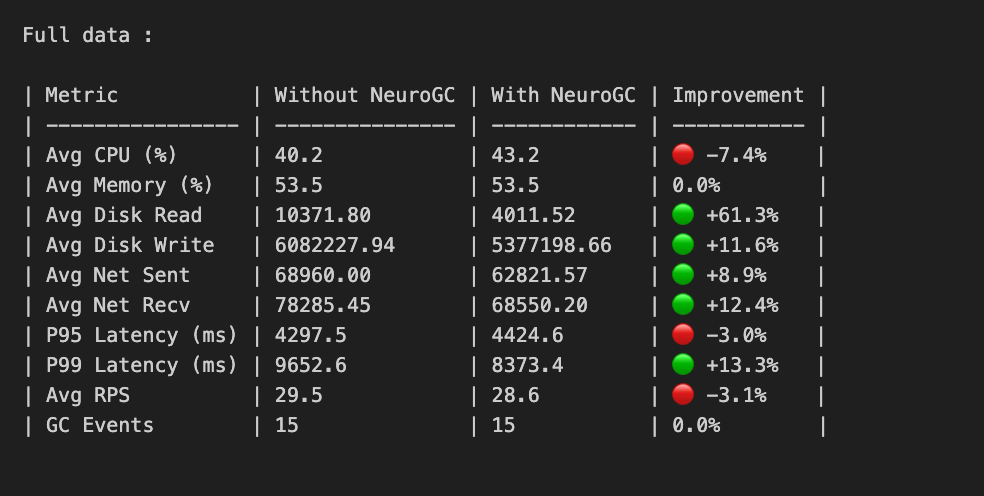The width and height of the screenshot is (984, 496).
Task: Click the +61.3% improvement value
Action: point(742,215)
